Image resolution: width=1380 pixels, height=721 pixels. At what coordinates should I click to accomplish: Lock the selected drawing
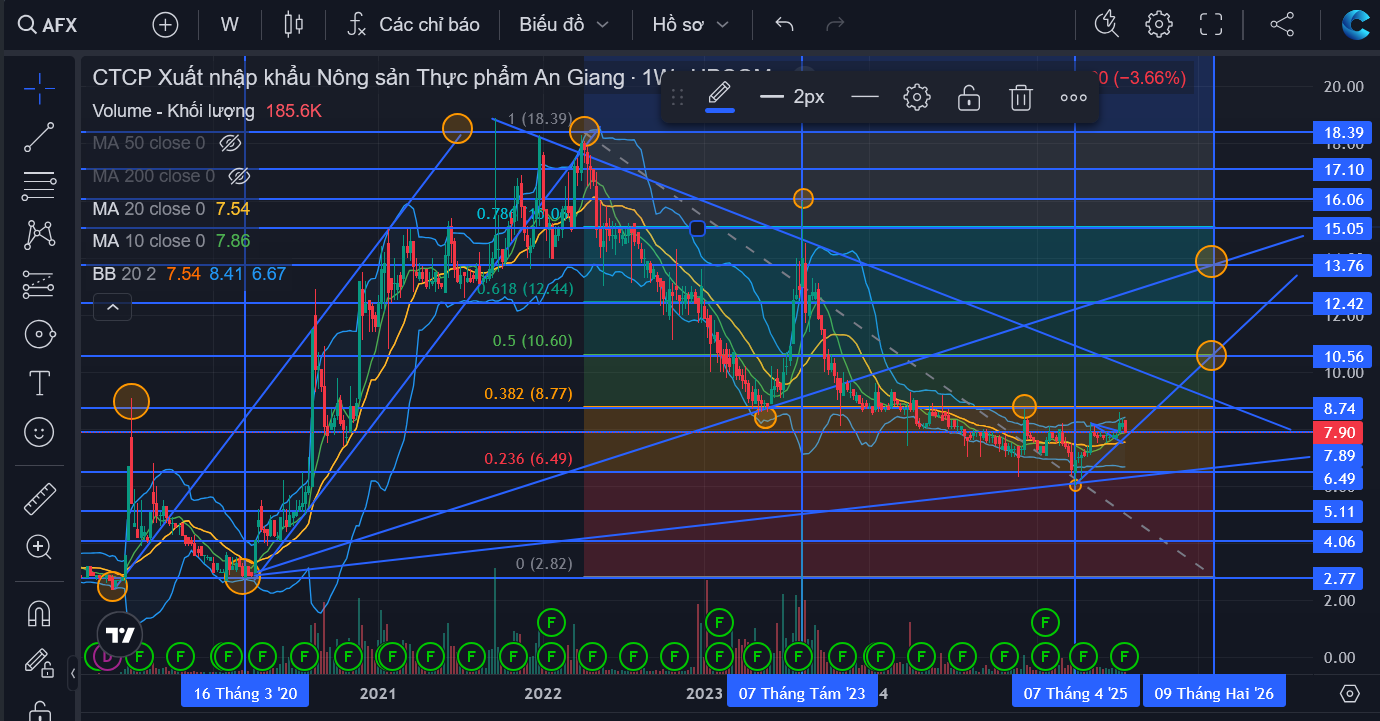point(968,97)
